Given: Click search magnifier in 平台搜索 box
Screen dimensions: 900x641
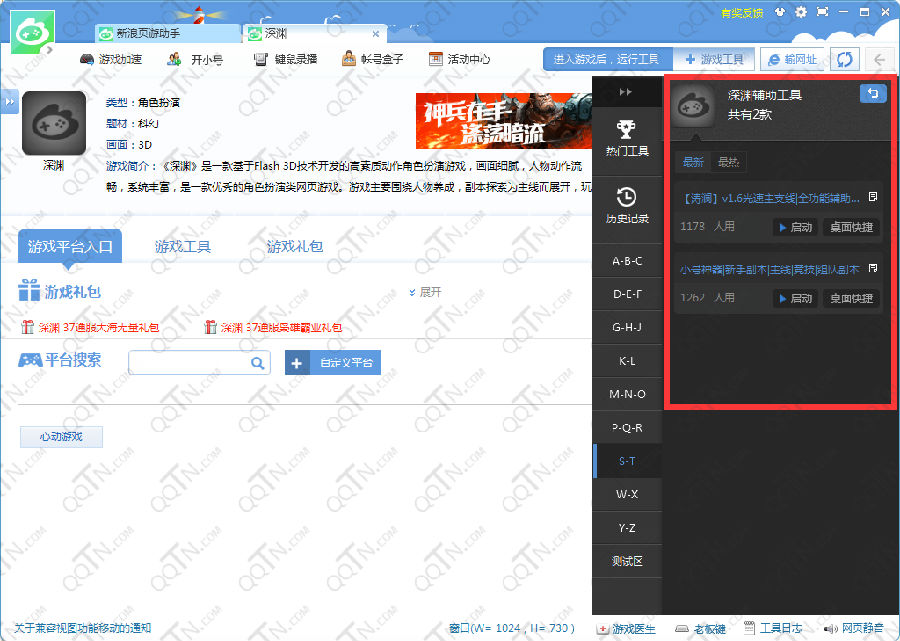Looking at the screenshot, I should coord(257,363).
